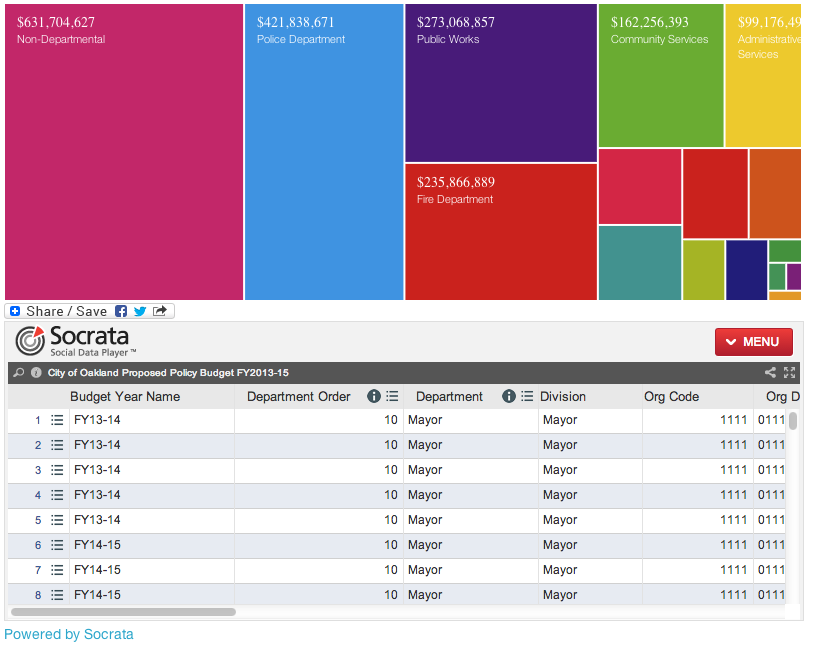Click the info icon beside dataset title
This screenshot has height=647, width=818.
pyautogui.click(x=36, y=373)
